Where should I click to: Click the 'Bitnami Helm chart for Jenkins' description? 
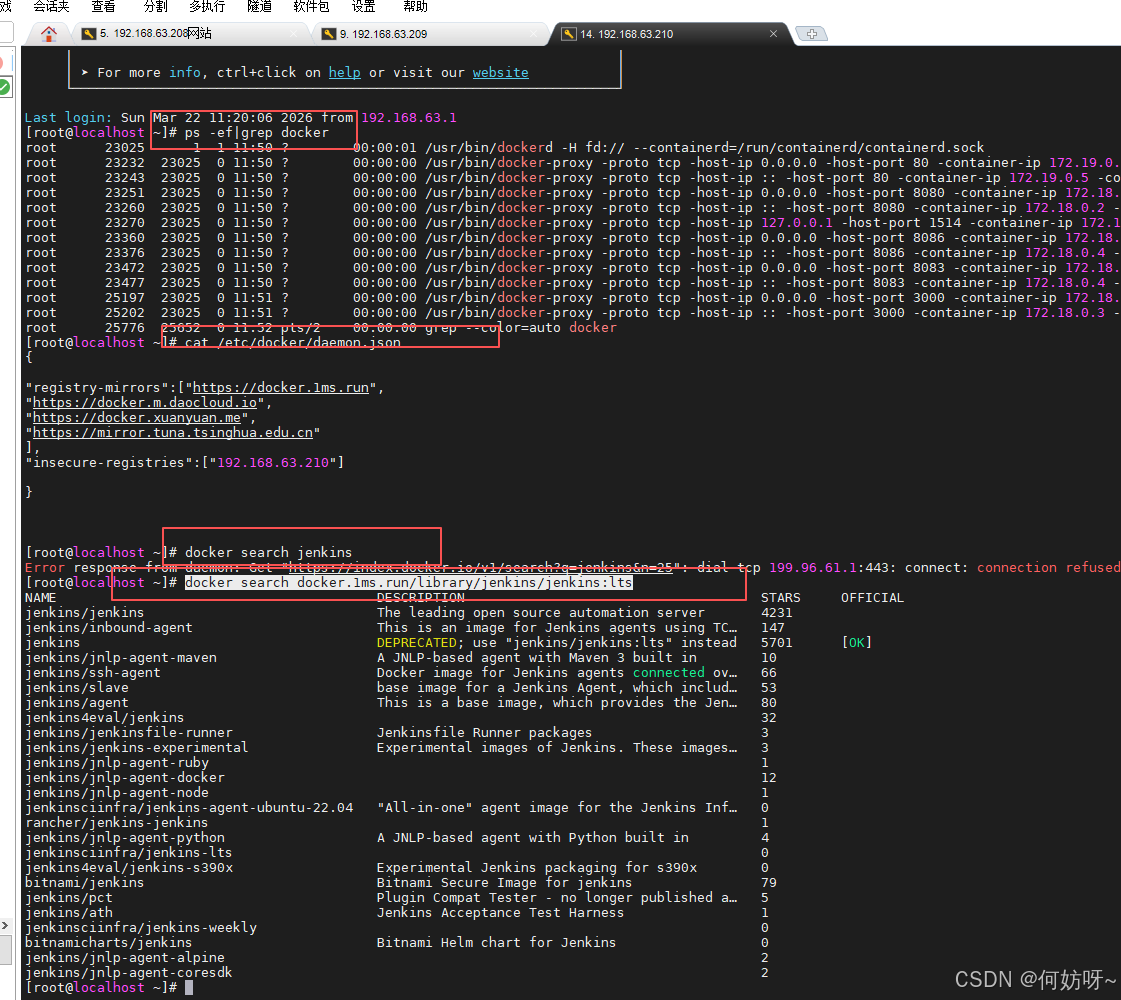[x=496, y=943]
